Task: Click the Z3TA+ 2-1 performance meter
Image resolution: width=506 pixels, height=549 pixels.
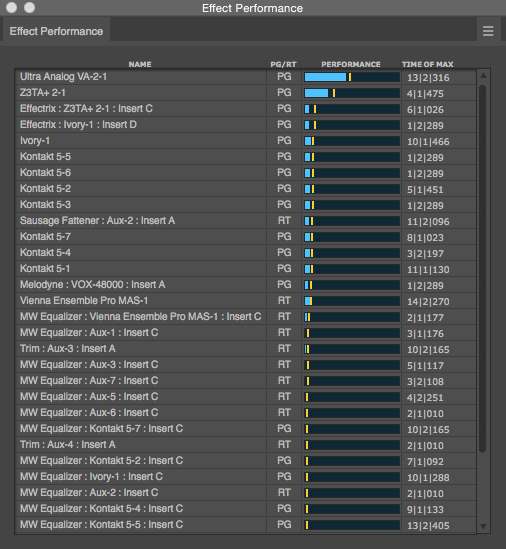Action: [x=352, y=93]
